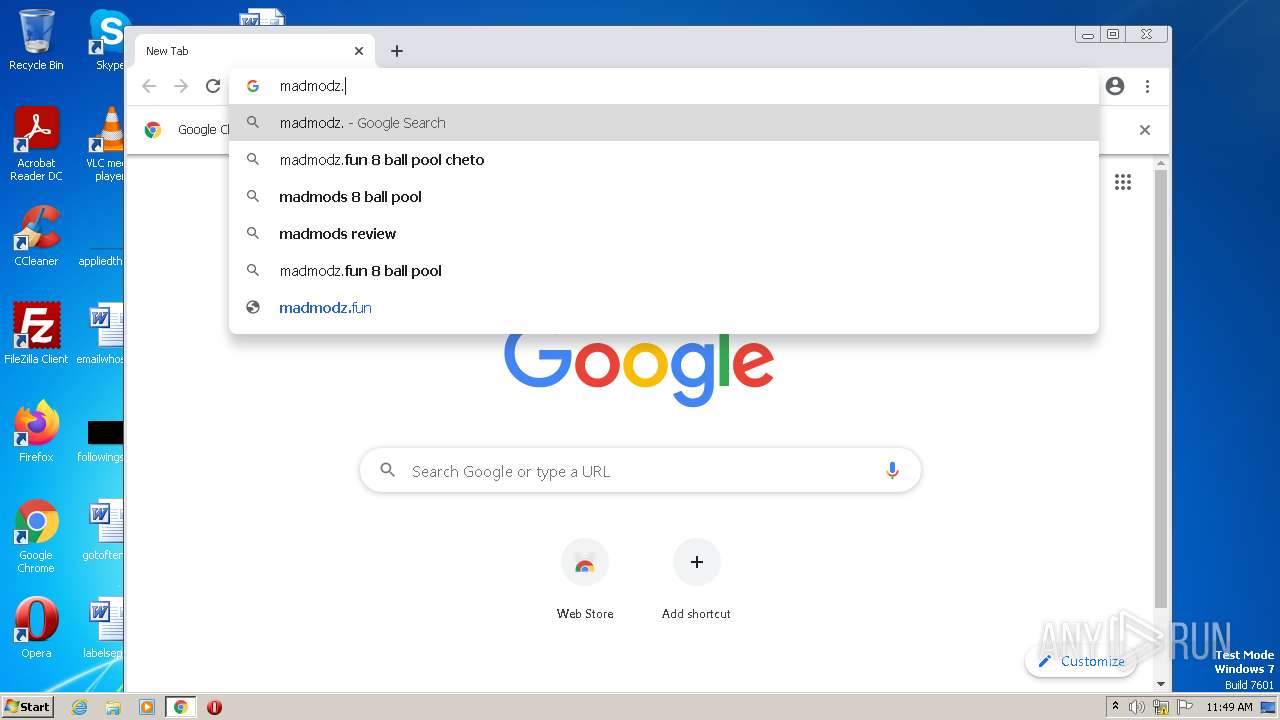The image size is (1280, 720).
Task: Open the Google Chrome desktop icon
Action: click(36, 536)
